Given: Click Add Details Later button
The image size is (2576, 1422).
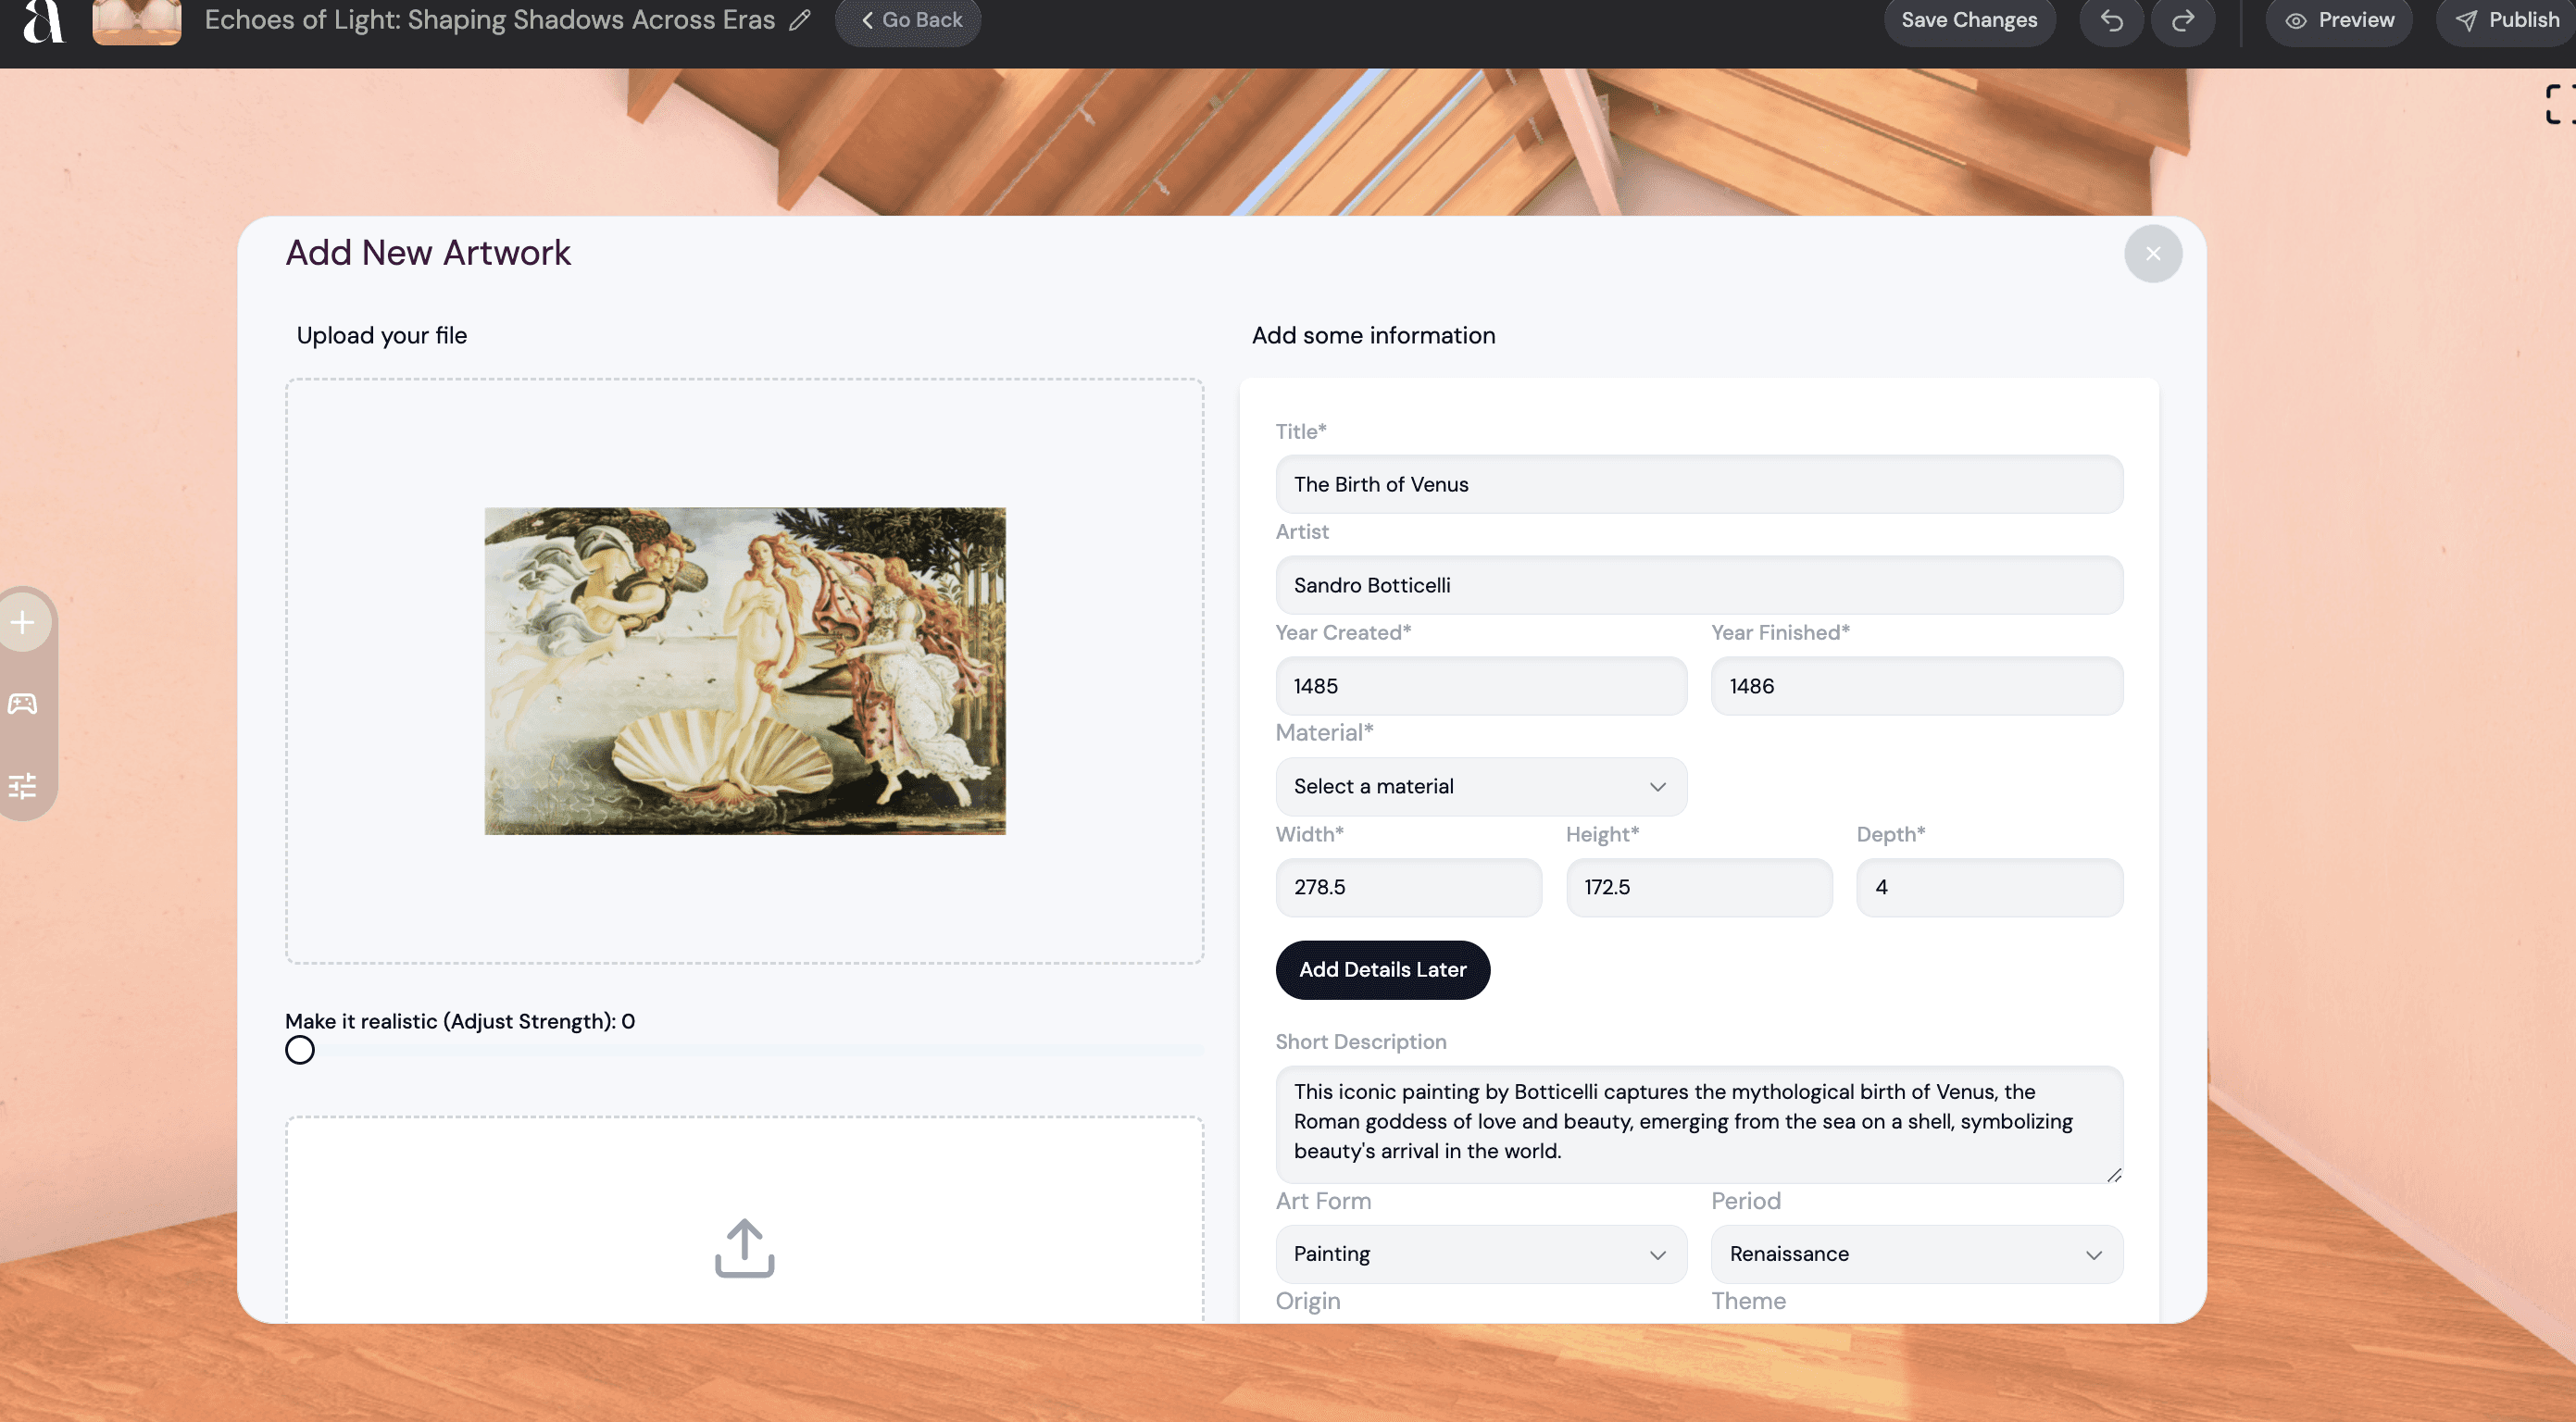Looking at the screenshot, I should pos(1383,970).
